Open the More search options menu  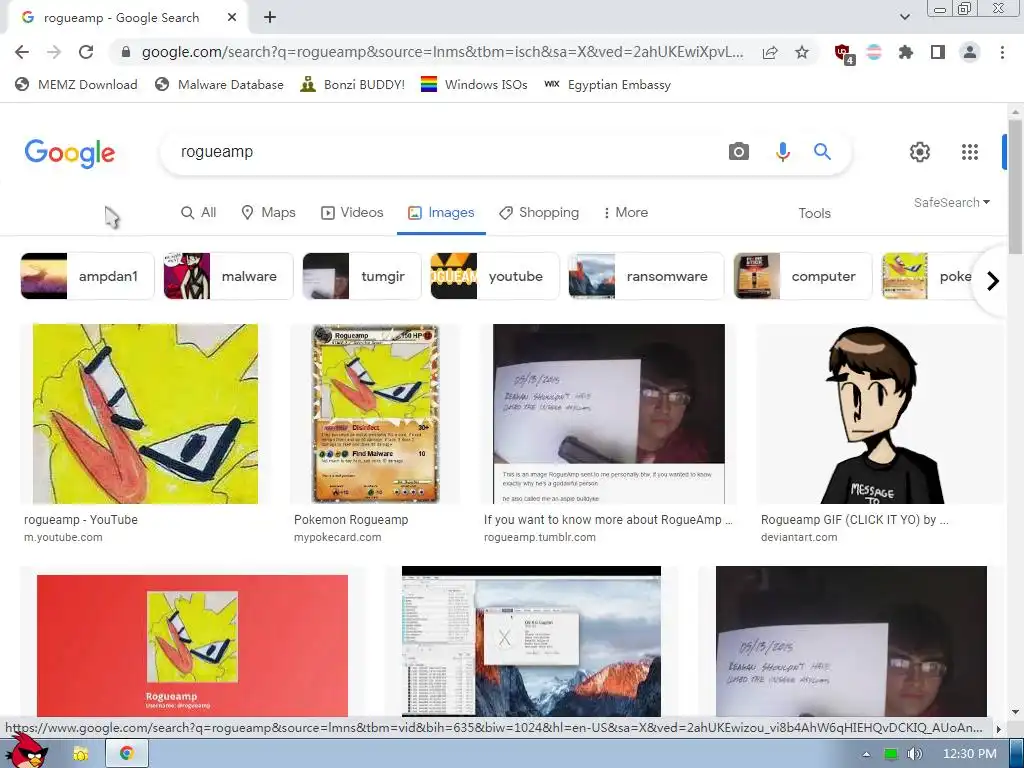pyautogui.click(x=625, y=212)
